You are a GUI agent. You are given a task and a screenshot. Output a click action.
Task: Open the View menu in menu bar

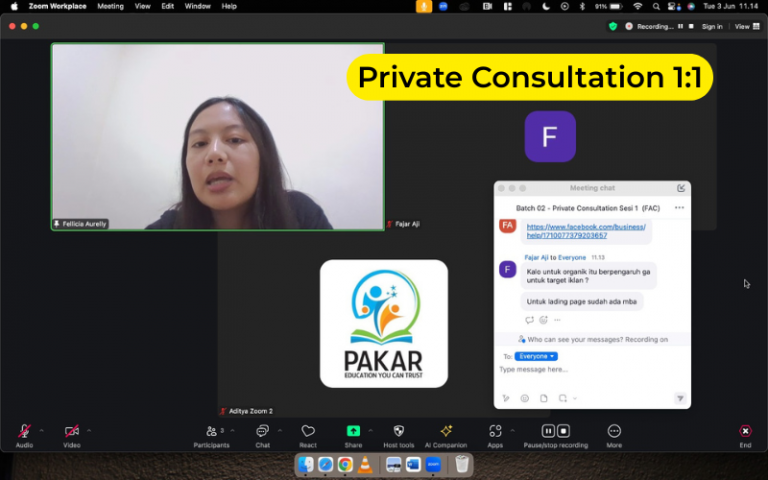[x=143, y=6]
